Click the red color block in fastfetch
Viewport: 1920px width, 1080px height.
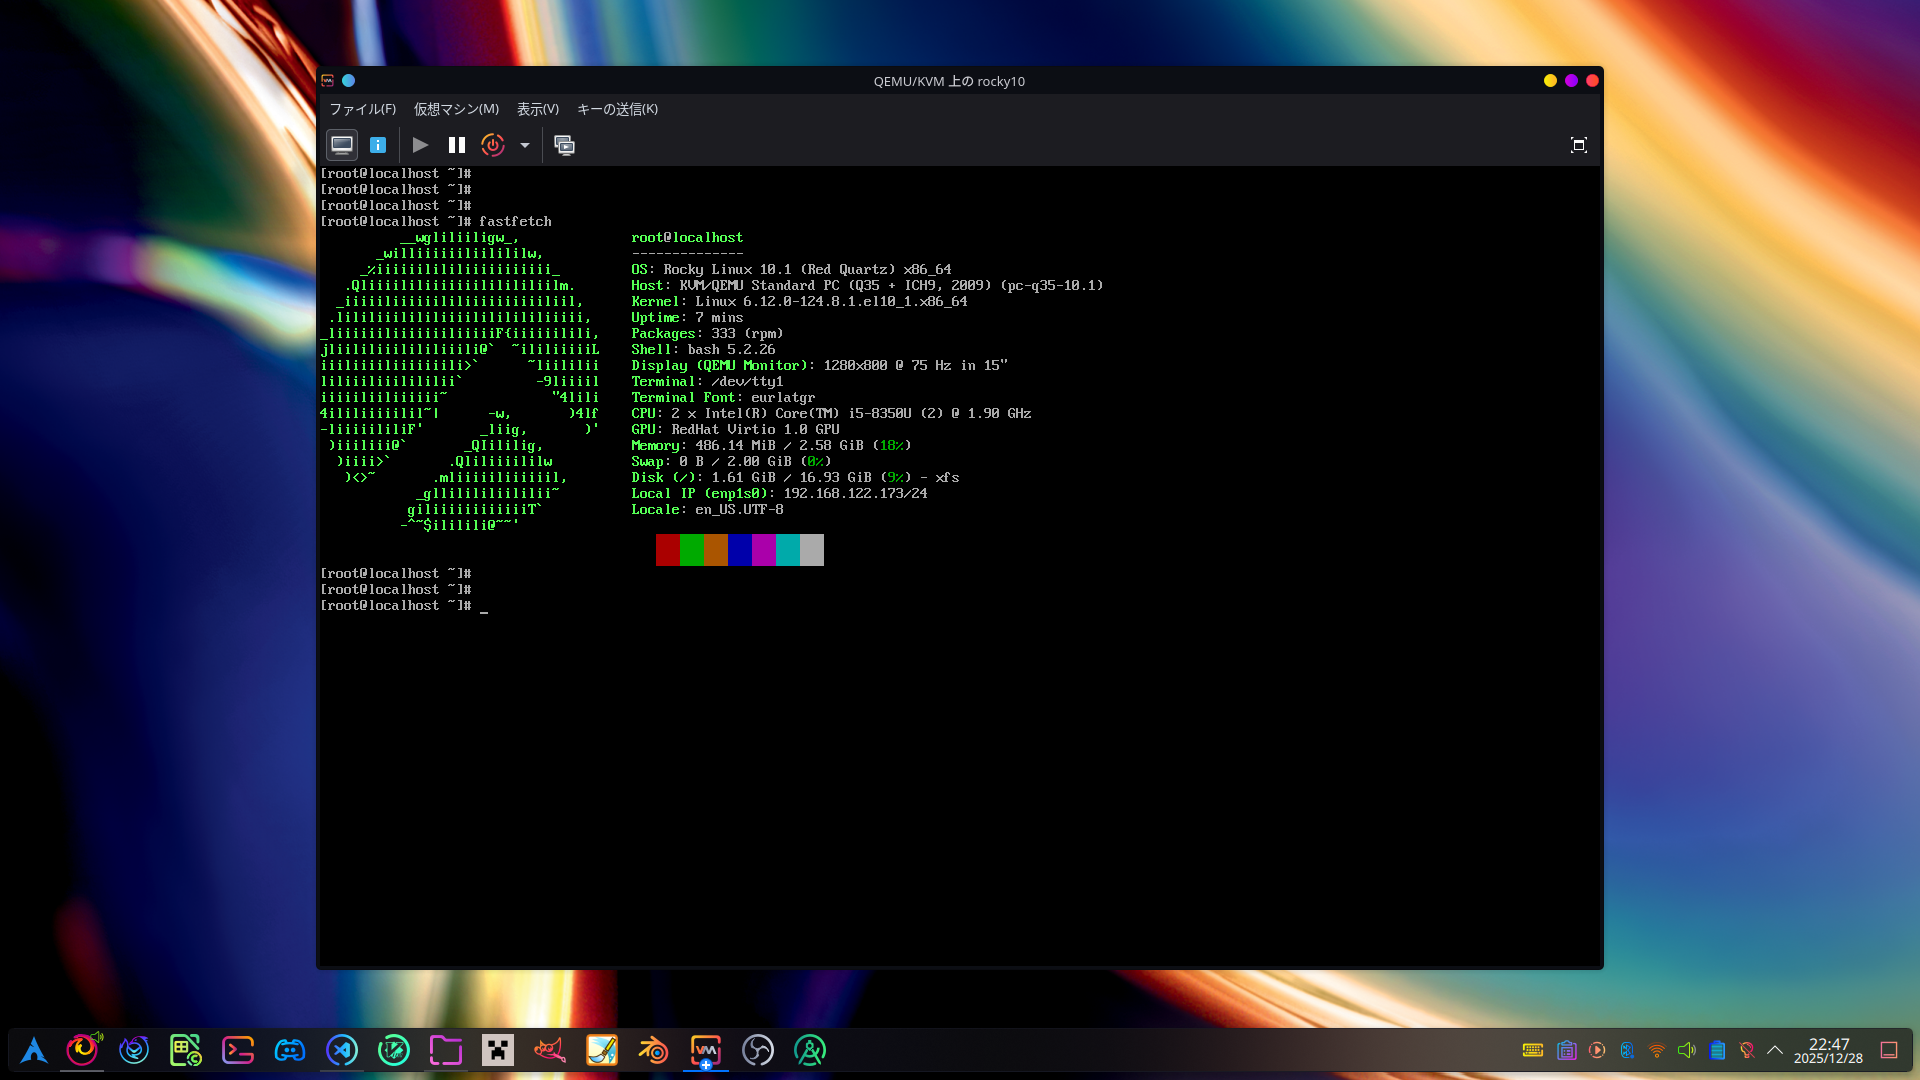[x=667, y=550]
